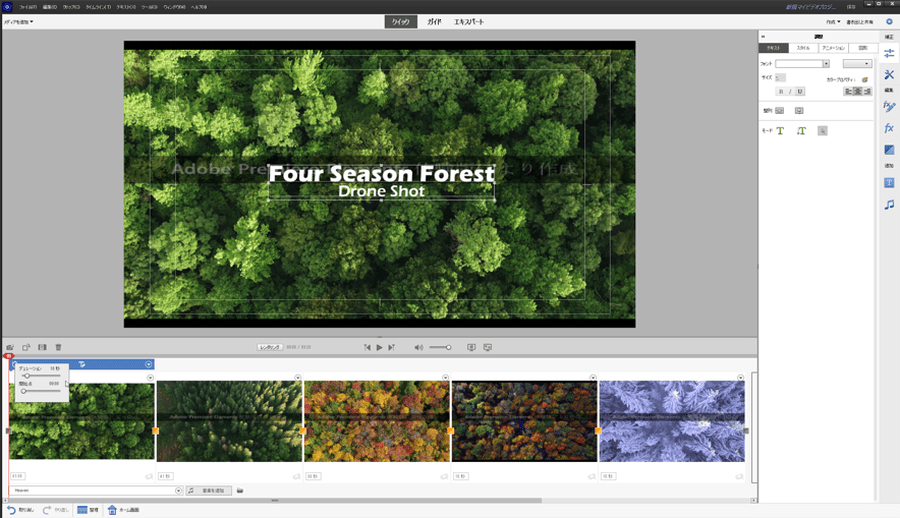Select the horizontal type tool T
Viewport: 900px width, 518px height.
pos(780,131)
